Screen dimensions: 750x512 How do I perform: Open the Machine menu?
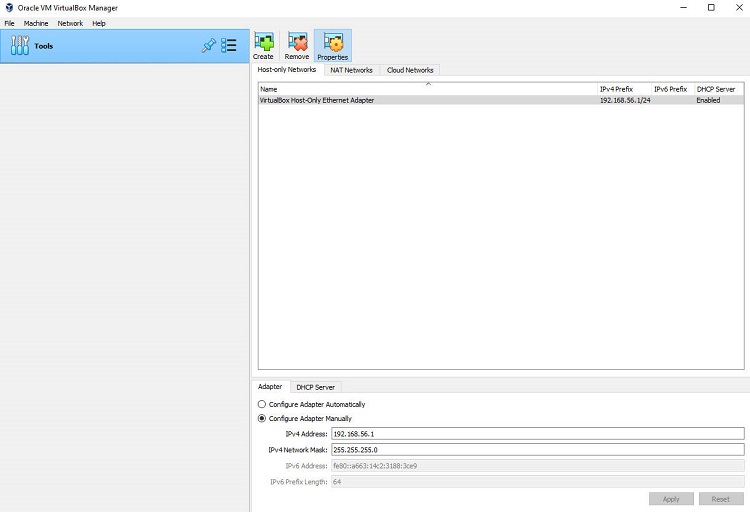[x=36, y=23]
